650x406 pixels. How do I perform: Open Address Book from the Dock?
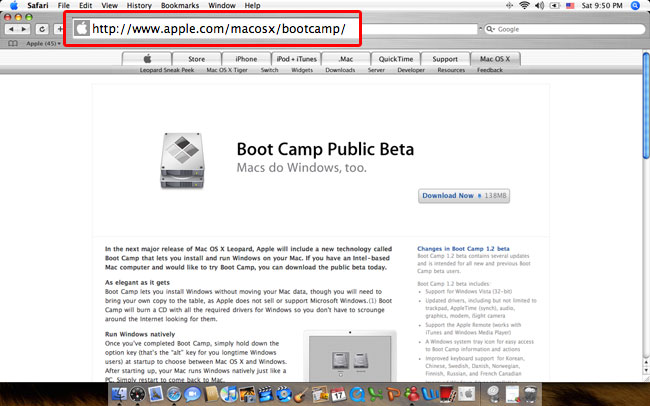coord(211,394)
